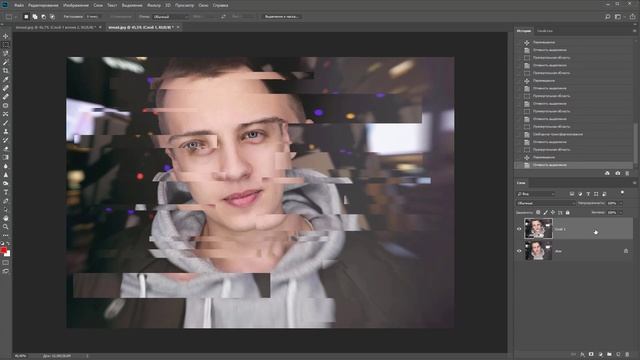Toggle layer filtering switch on or off

622,193
